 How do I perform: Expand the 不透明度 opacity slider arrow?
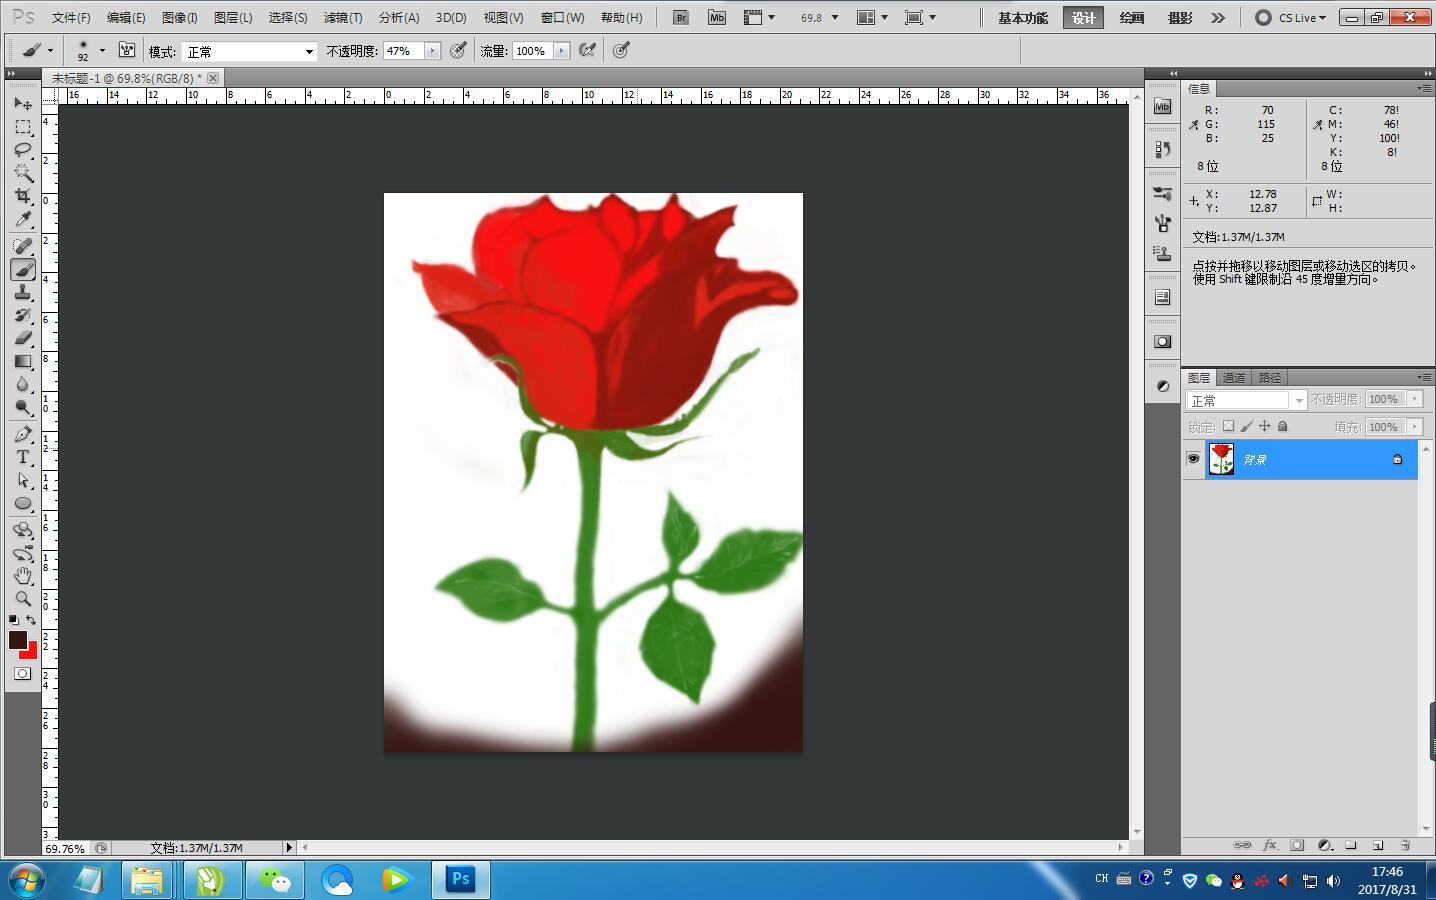[432, 51]
